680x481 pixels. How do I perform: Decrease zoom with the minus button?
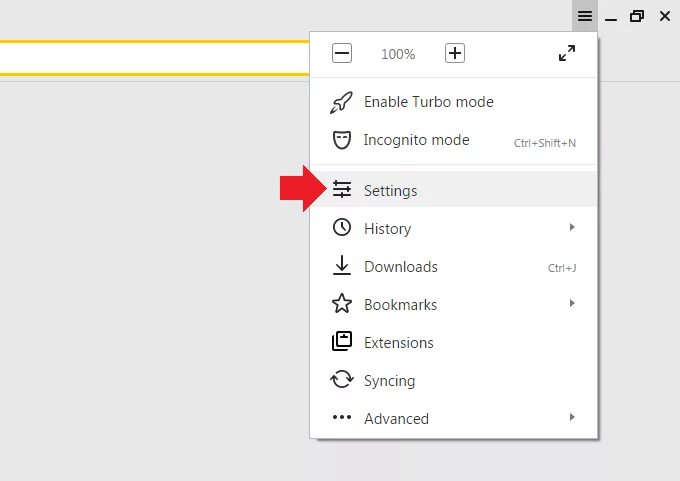tap(342, 53)
